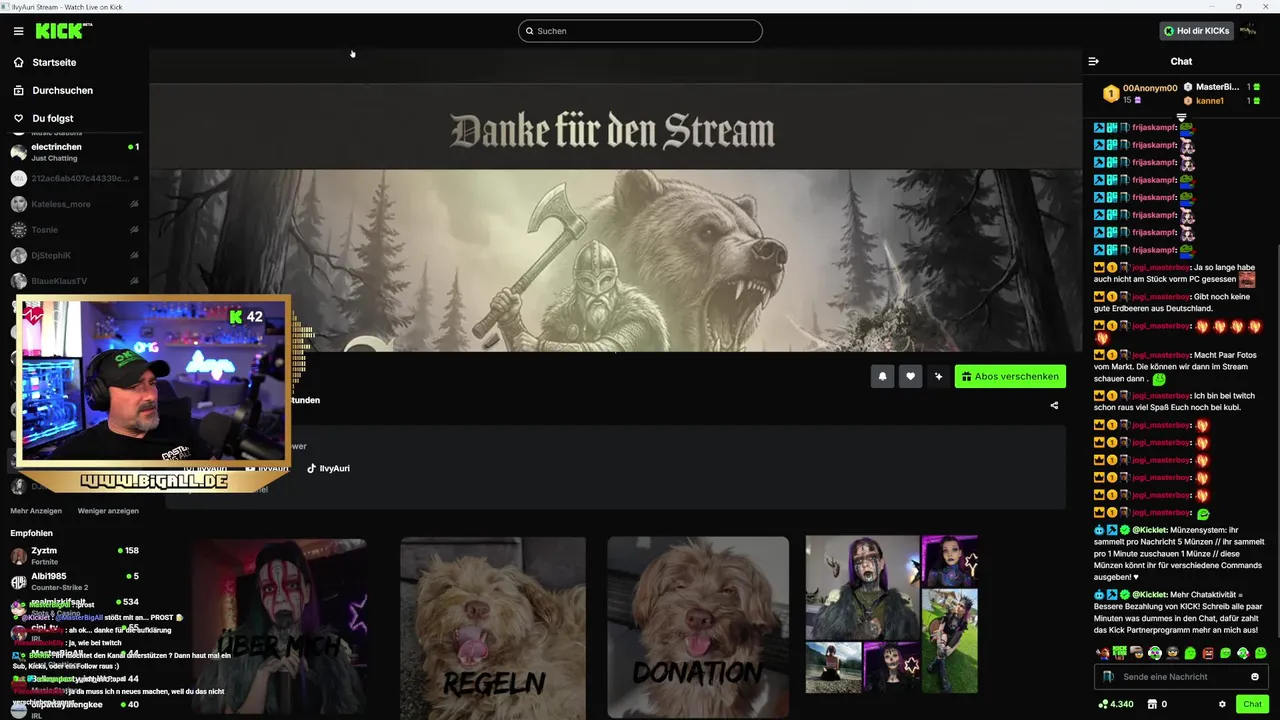Open followed channel electrinchen
This screenshot has height=720, width=1280.
74,152
